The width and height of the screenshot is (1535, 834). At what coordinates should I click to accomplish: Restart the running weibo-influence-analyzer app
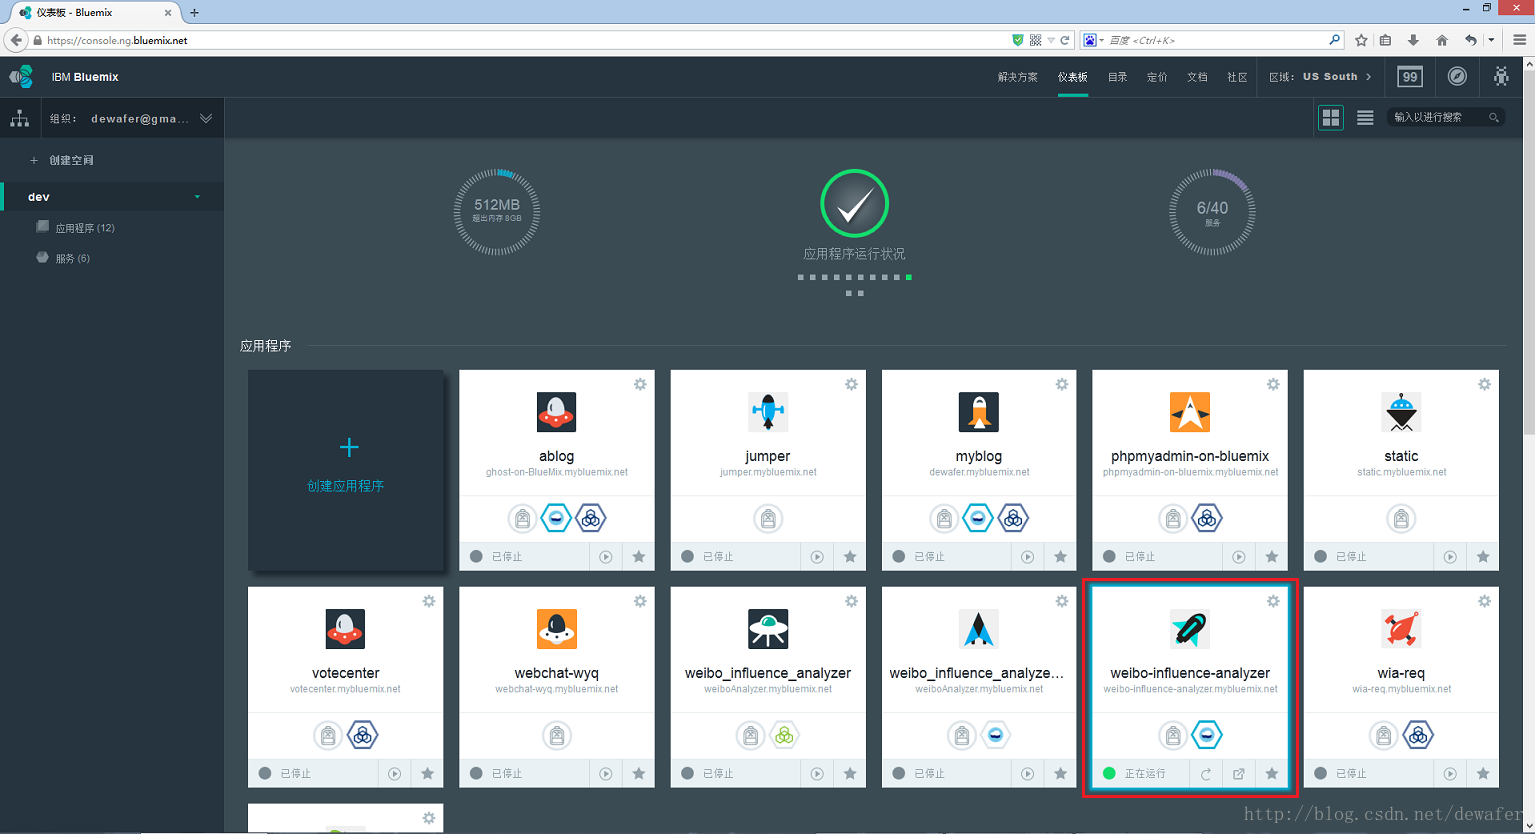pos(1206,774)
